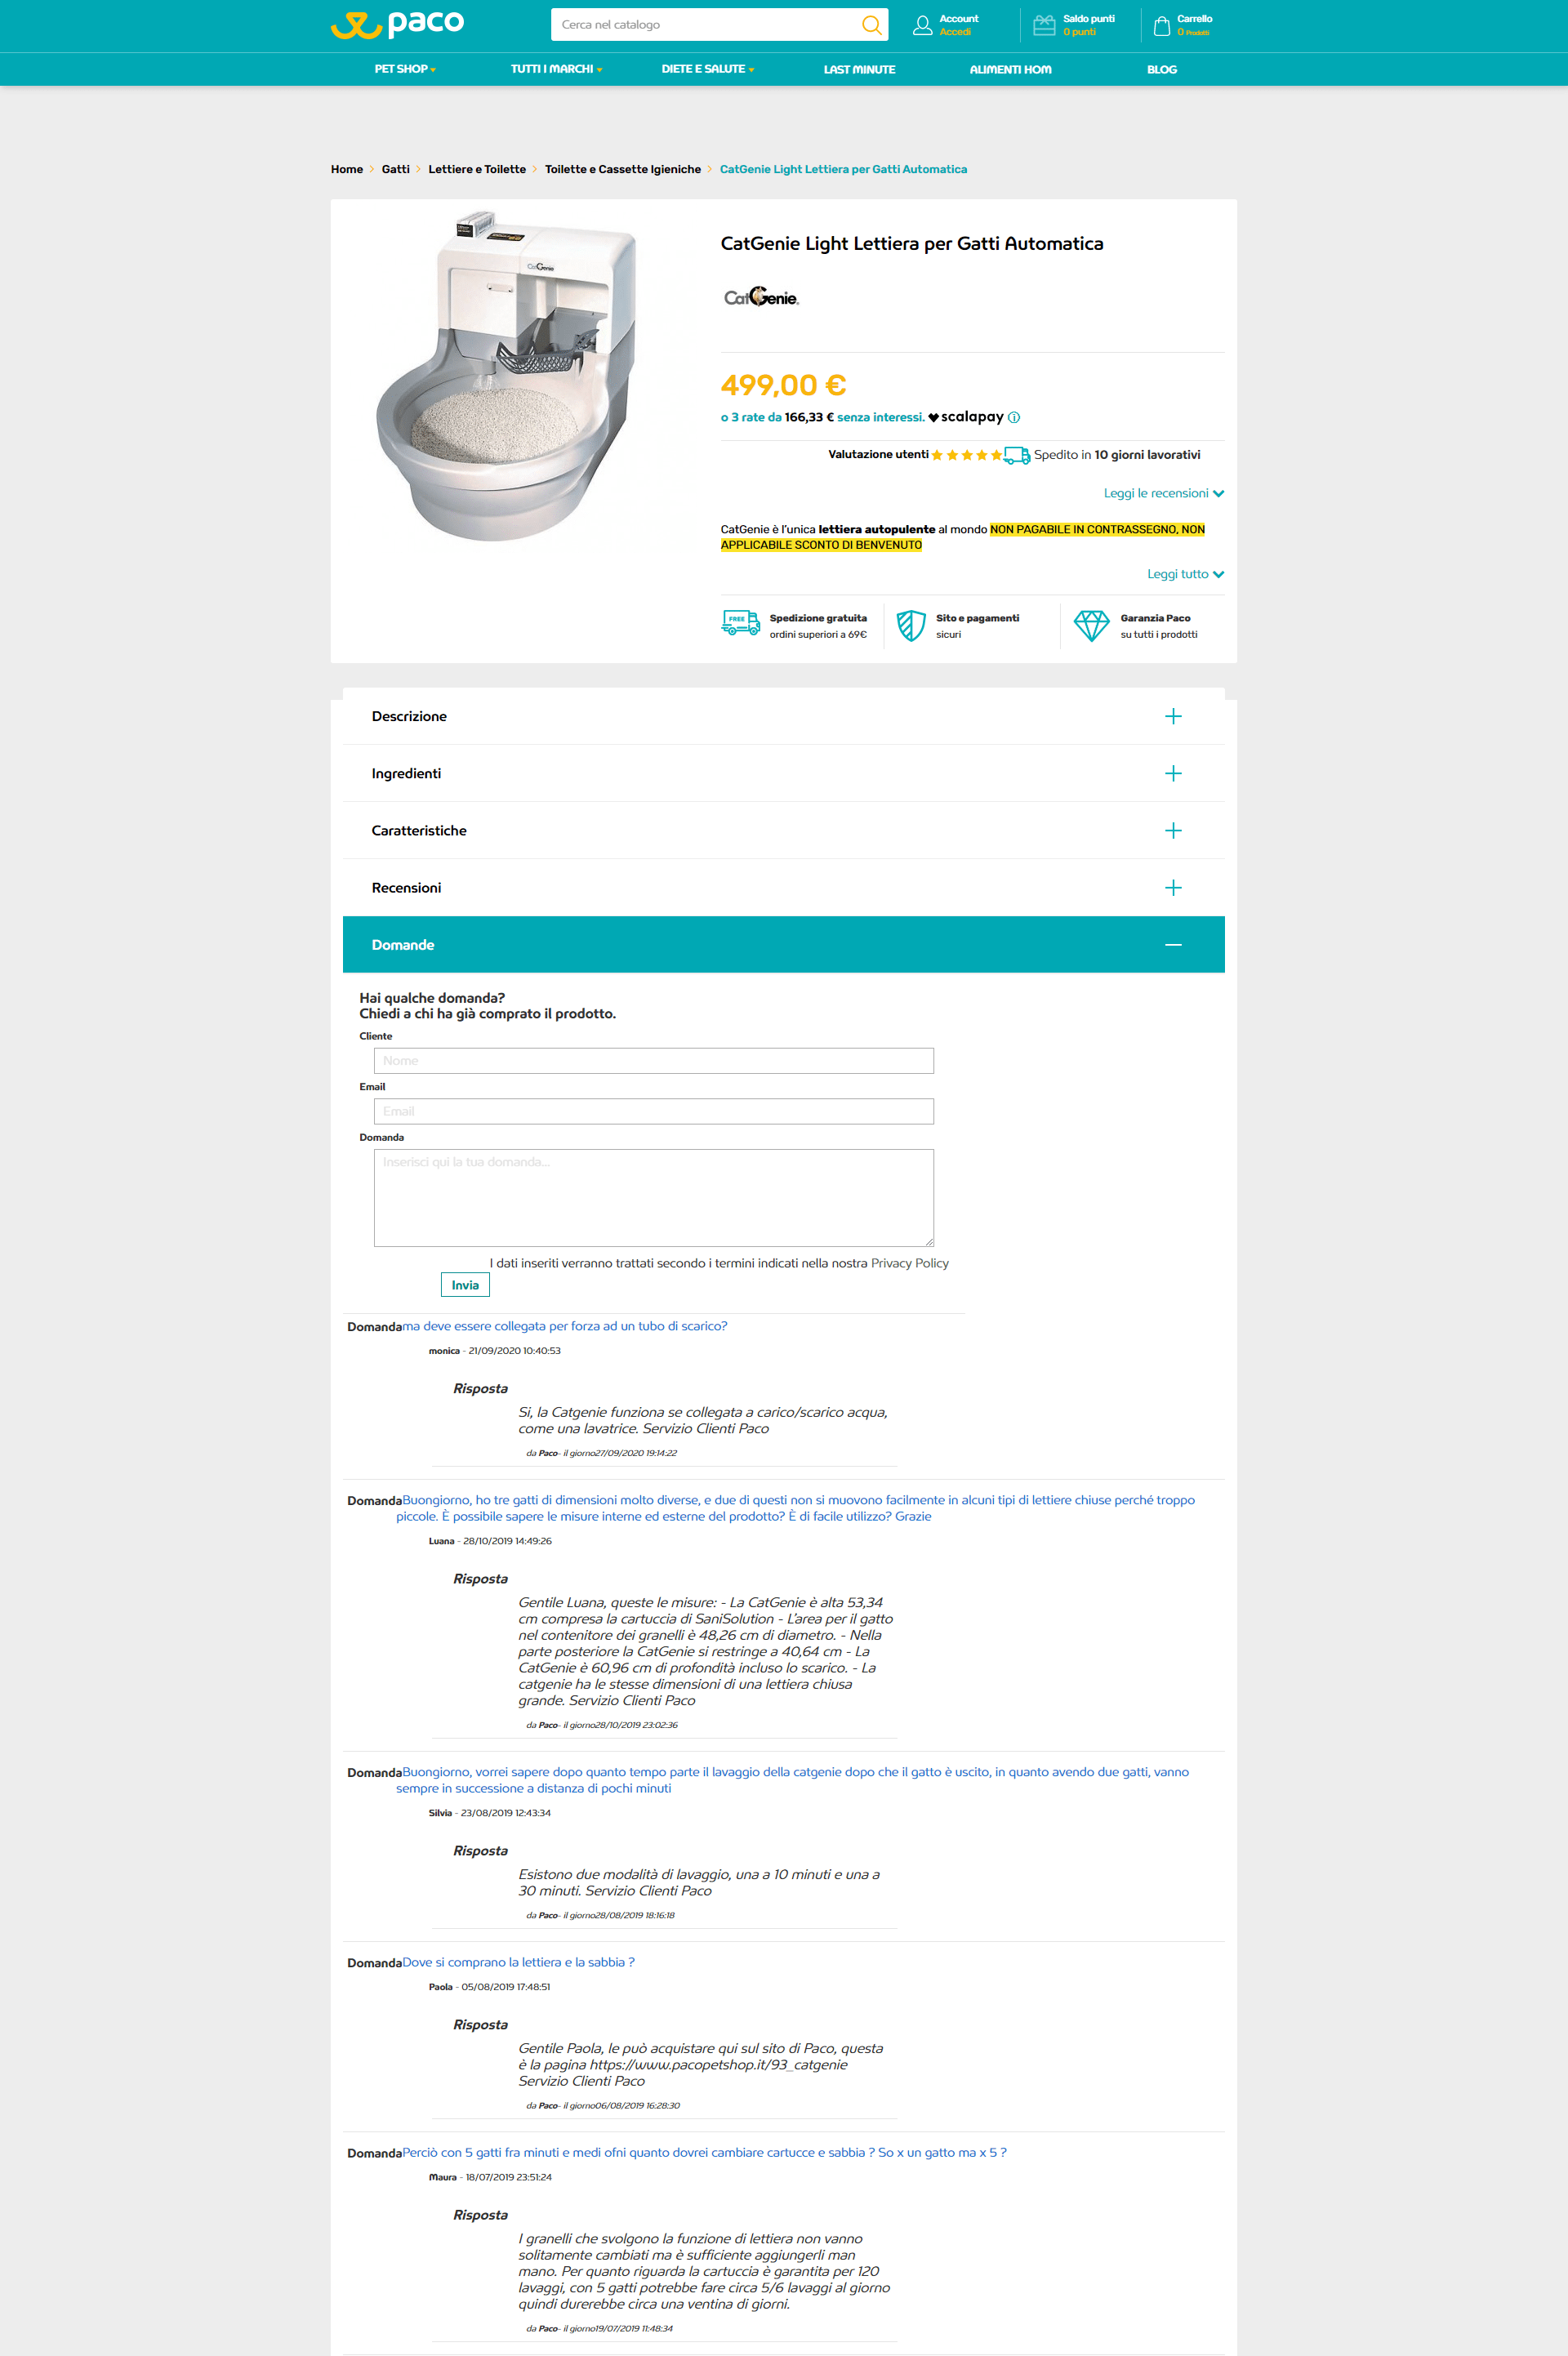
Task: Open the Privacy Policy link
Action: coord(910,1263)
